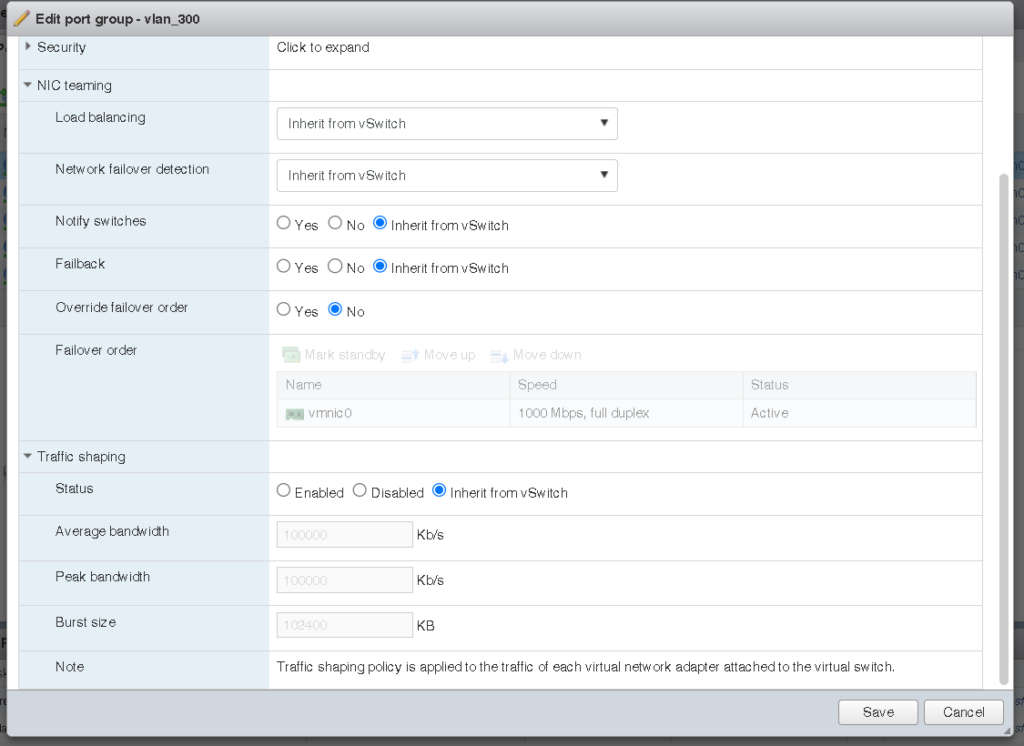Select the vmnic0 row name
Image resolution: width=1024 pixels, height=746 pixels.
click(x=330, y=413)
